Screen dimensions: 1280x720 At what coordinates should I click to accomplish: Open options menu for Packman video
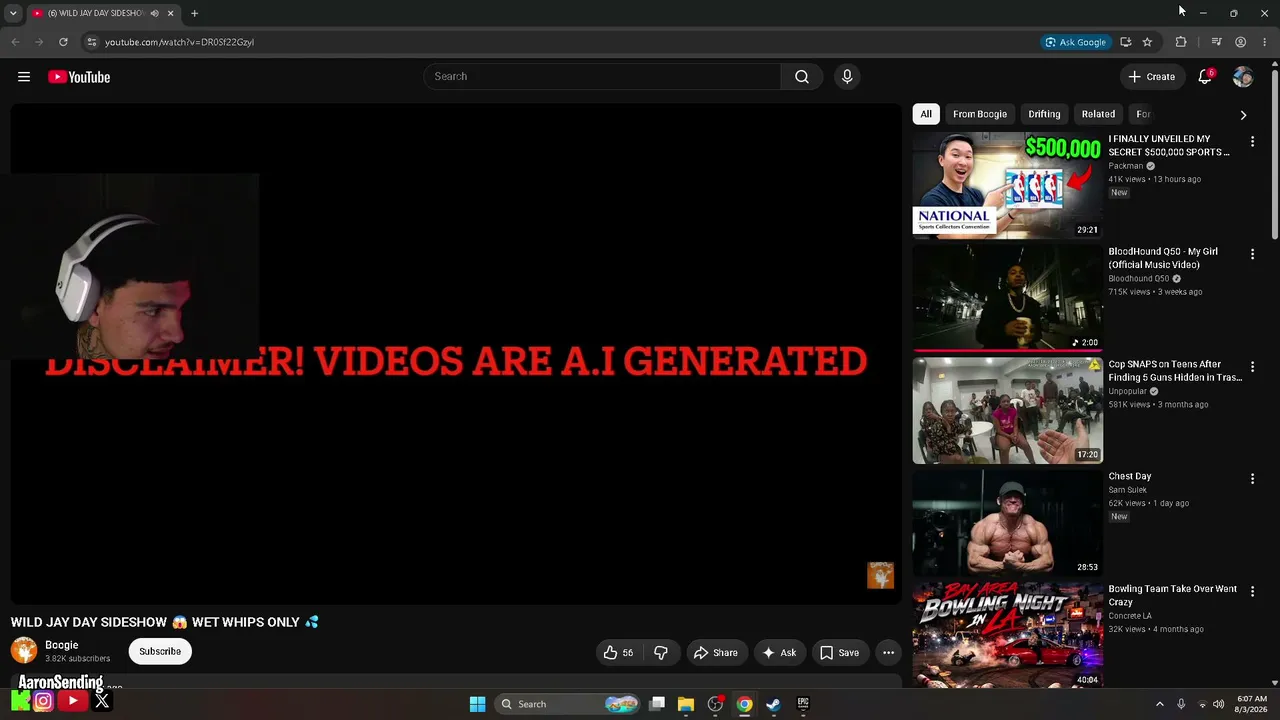click(x=1252, y=142)
